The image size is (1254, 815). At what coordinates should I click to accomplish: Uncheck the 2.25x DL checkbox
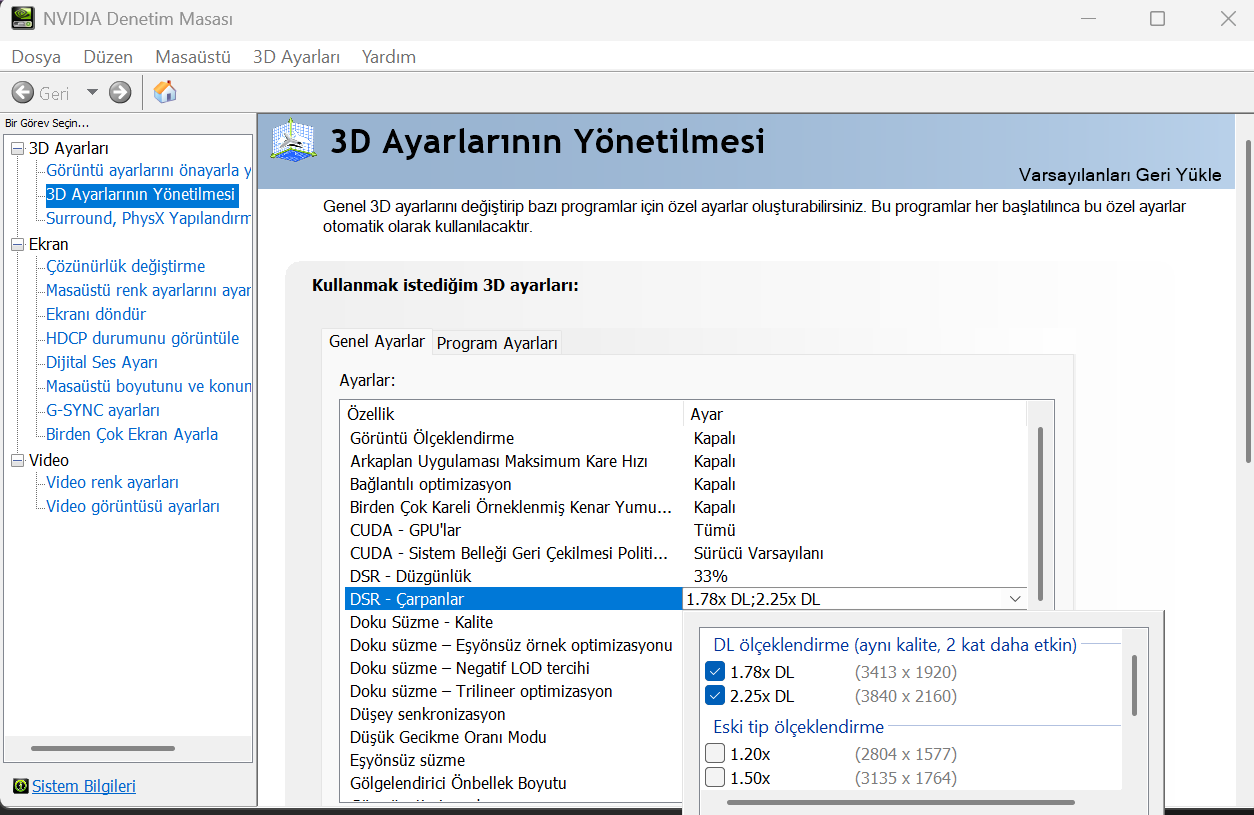click(715, 696)
